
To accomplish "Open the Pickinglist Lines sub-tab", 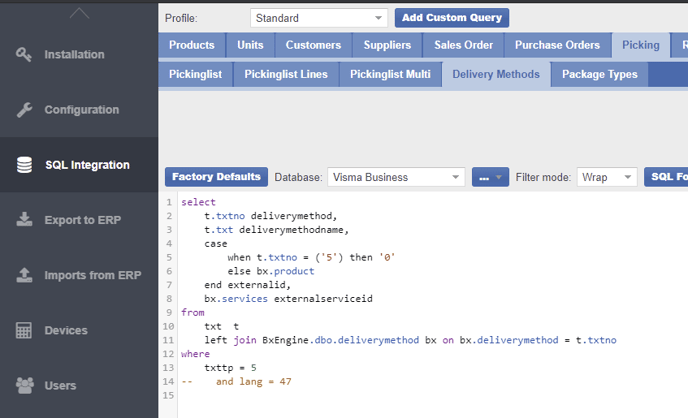I will [286, 75].
